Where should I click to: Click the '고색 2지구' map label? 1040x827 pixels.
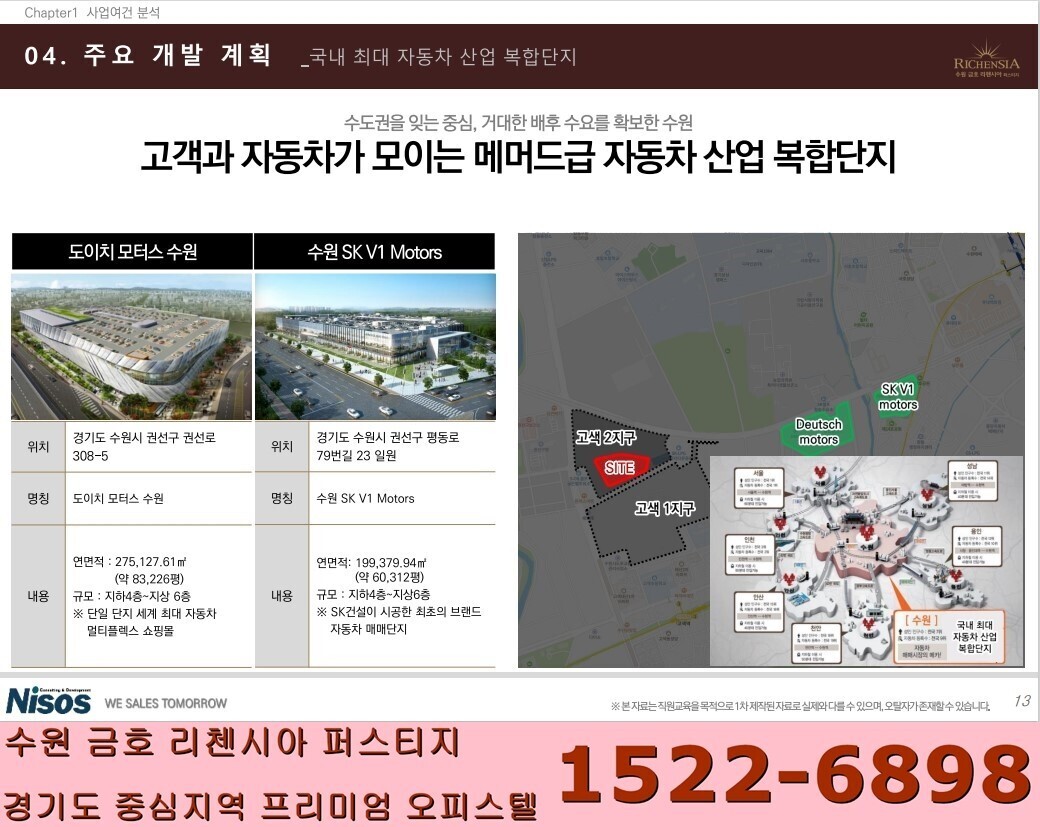click(x=606, y=437)
